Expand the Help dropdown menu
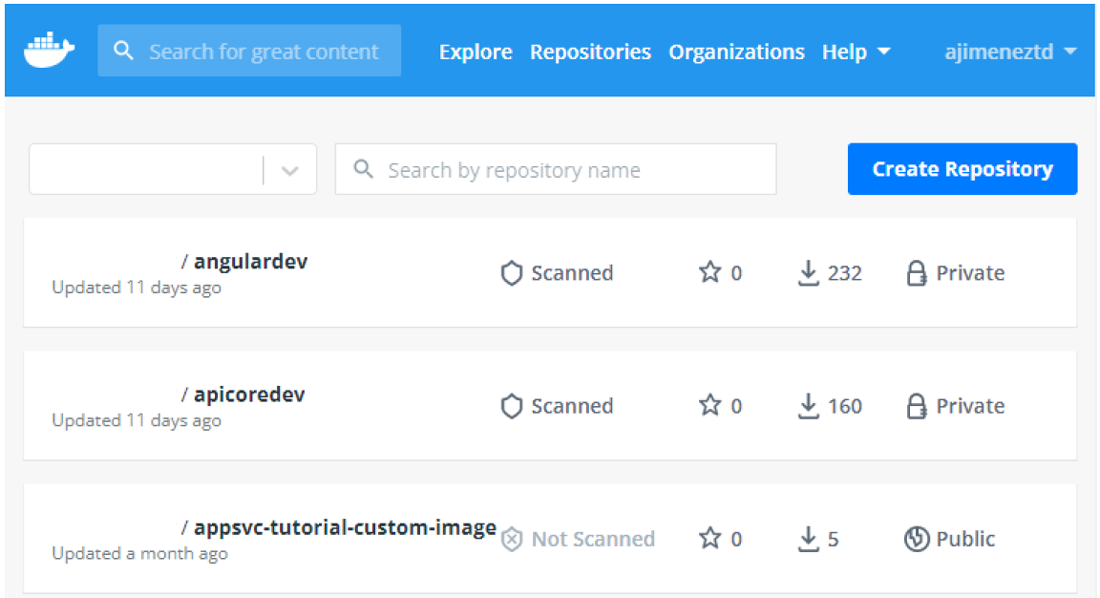This screenshot has height=598, width=1100. click(x=856, y=52)
